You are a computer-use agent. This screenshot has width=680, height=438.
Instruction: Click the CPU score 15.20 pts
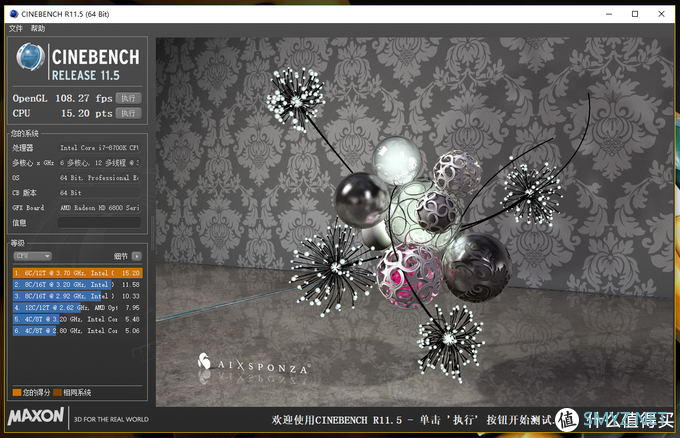(86, 113)
